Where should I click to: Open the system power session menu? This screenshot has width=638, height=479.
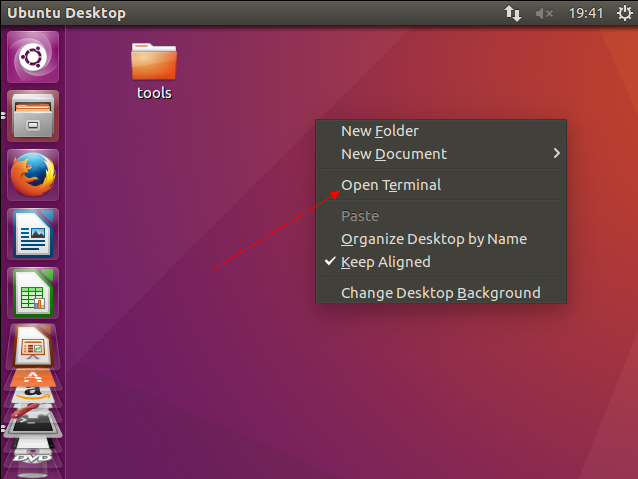[625, 13]
